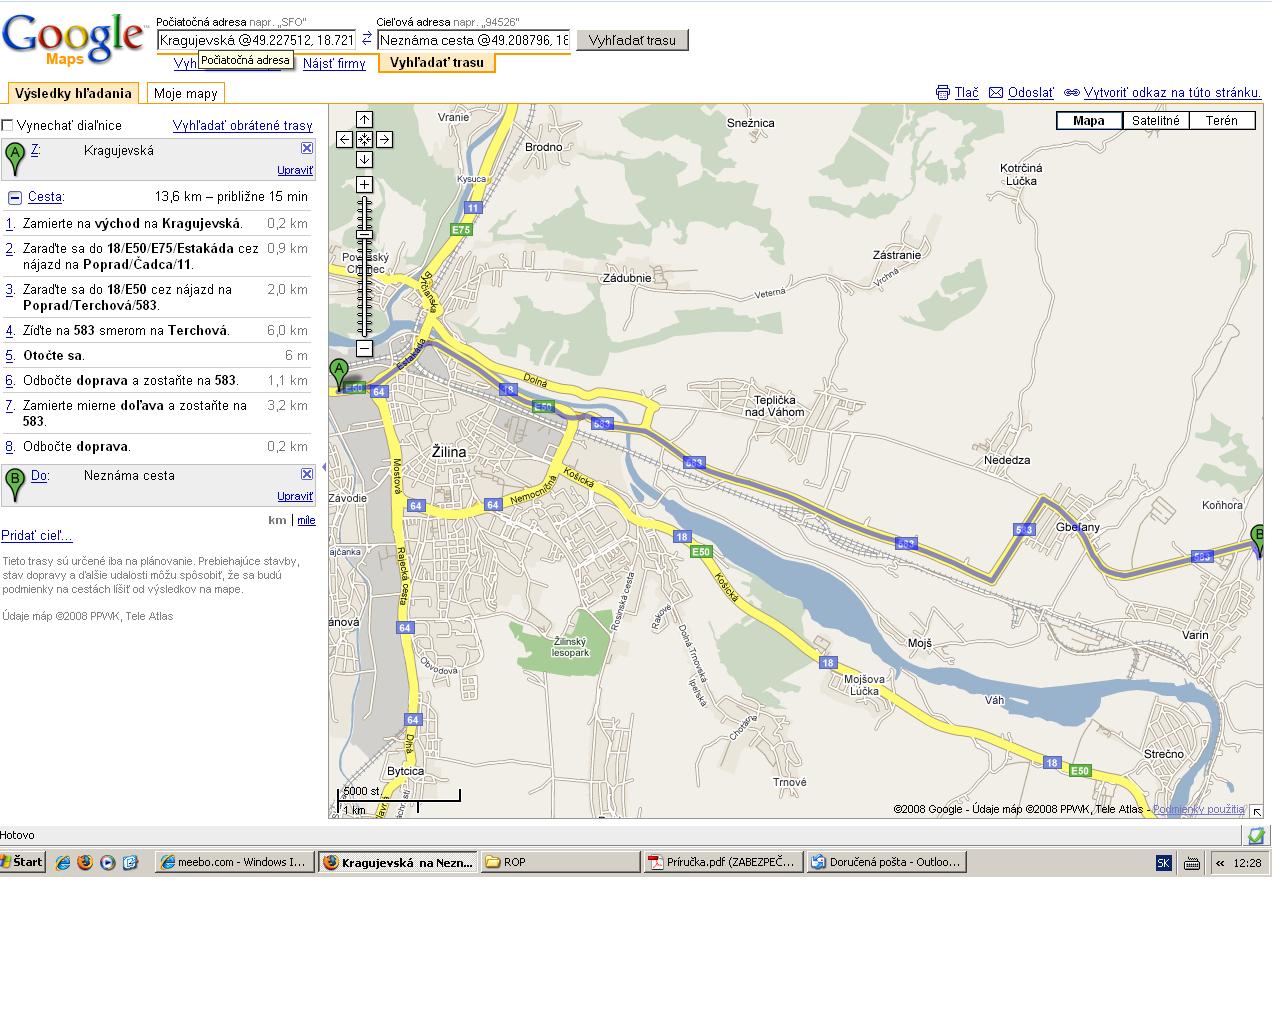Toggle overview map in bottom-right corner
Image resolution: width=1280 pixels, height=1024 pixels.
click(1256, 812)
